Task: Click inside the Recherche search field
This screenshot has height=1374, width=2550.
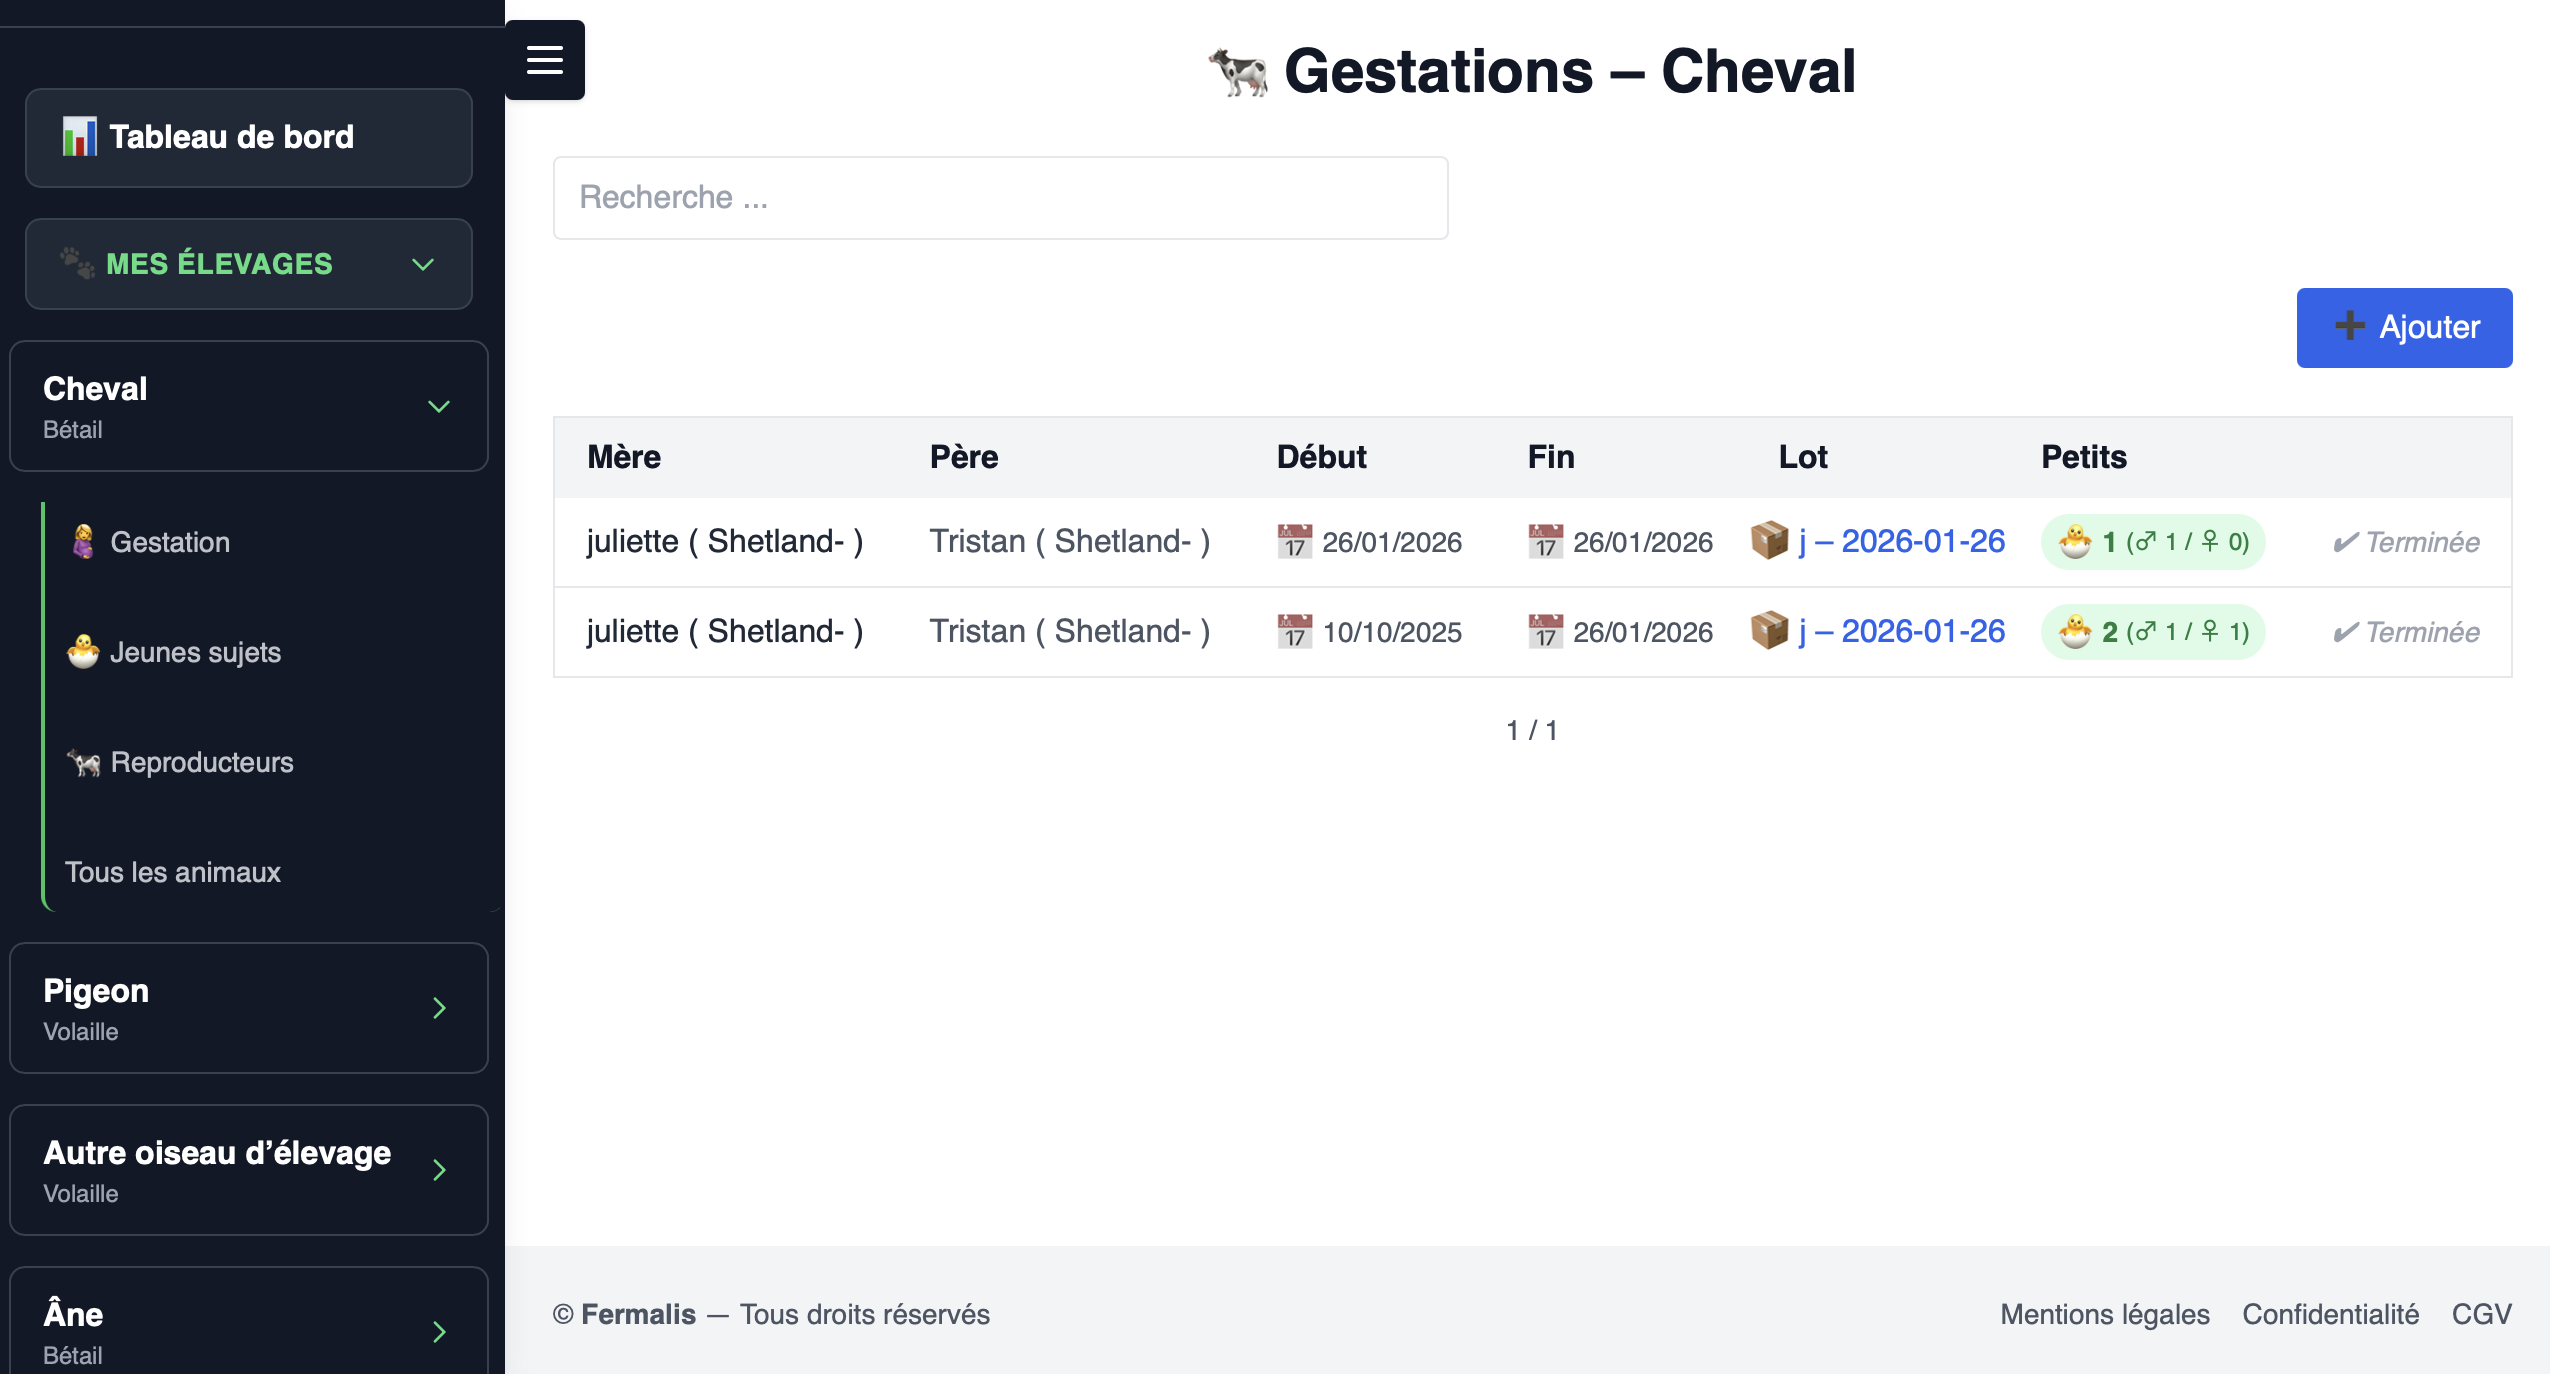Action: [x=999, y=197]
